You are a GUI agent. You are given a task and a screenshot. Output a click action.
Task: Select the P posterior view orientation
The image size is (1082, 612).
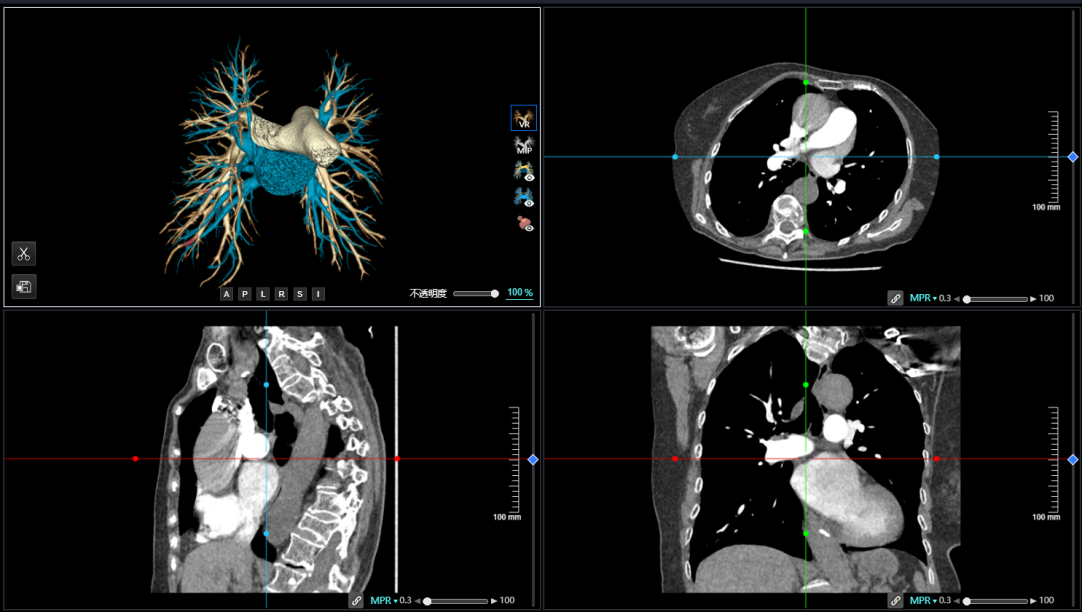coord(245,294)
